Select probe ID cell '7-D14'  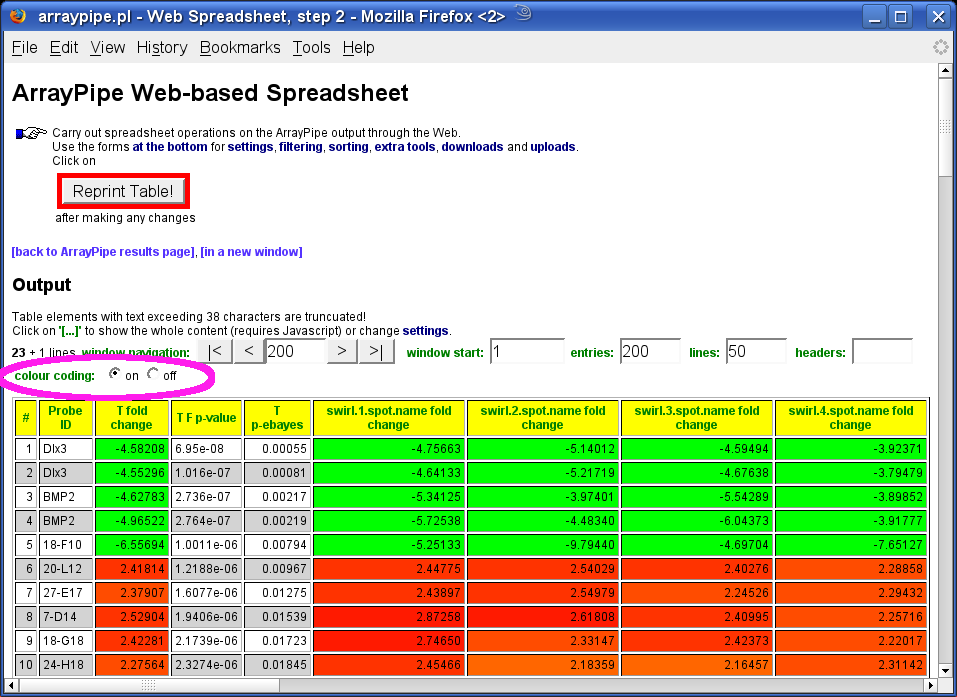[65, 616]
